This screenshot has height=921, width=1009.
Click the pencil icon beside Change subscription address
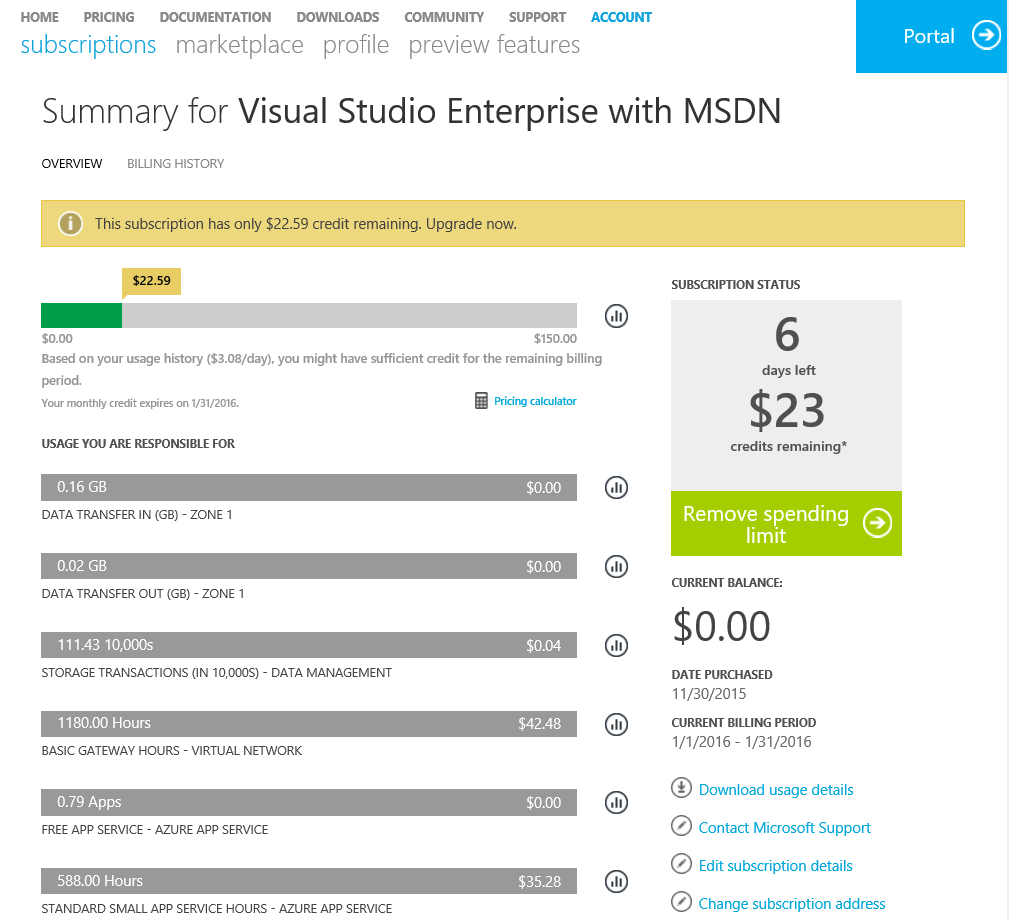pos(681,902)
